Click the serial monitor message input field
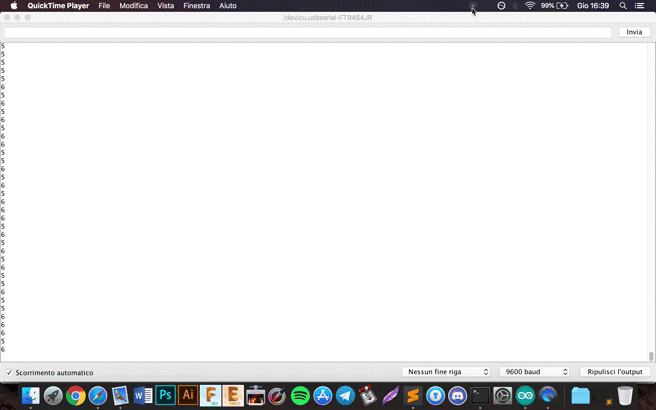The height and width of the screenshot is (410, 656). point(308,32)
